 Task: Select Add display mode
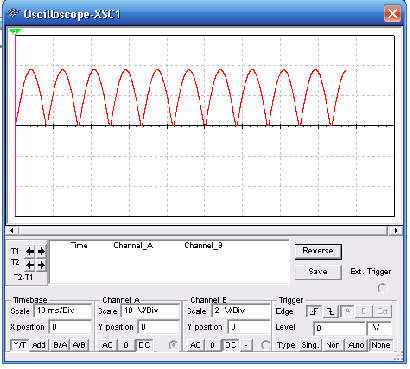pyautogui.click(x=39, y=345)
